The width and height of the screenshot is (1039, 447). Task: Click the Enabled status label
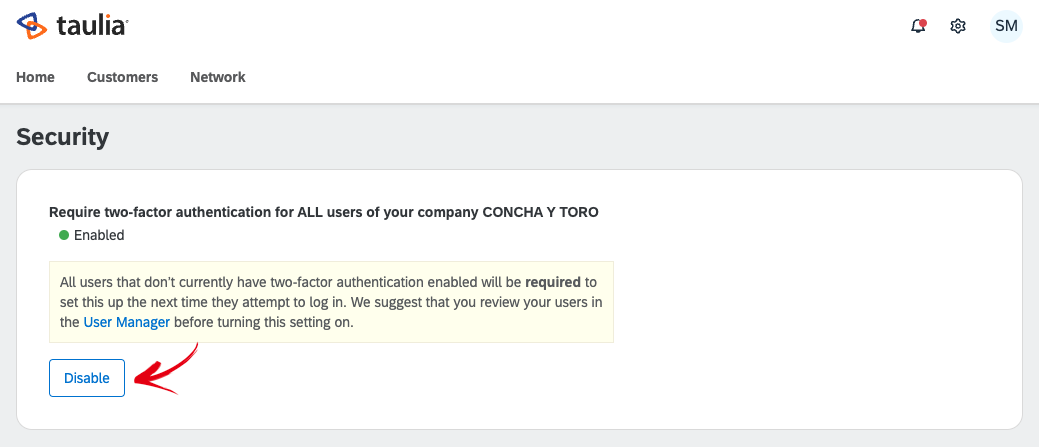click(99, 234)
